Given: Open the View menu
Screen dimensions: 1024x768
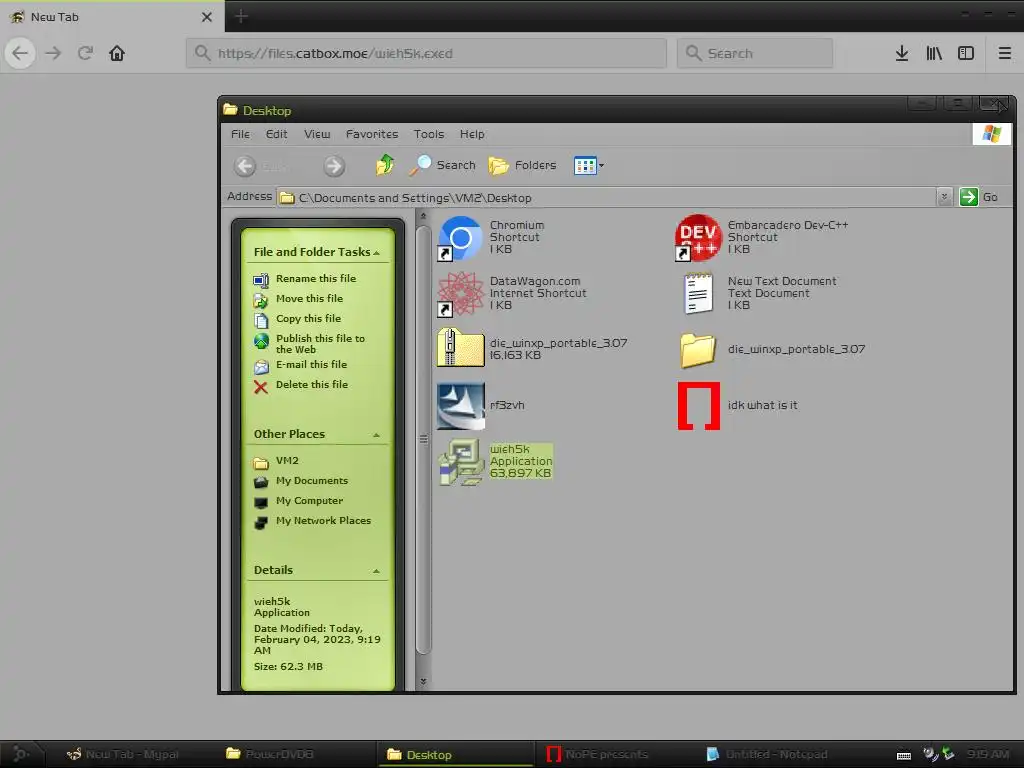Looking at the screenshot, I should coord(317,134).
